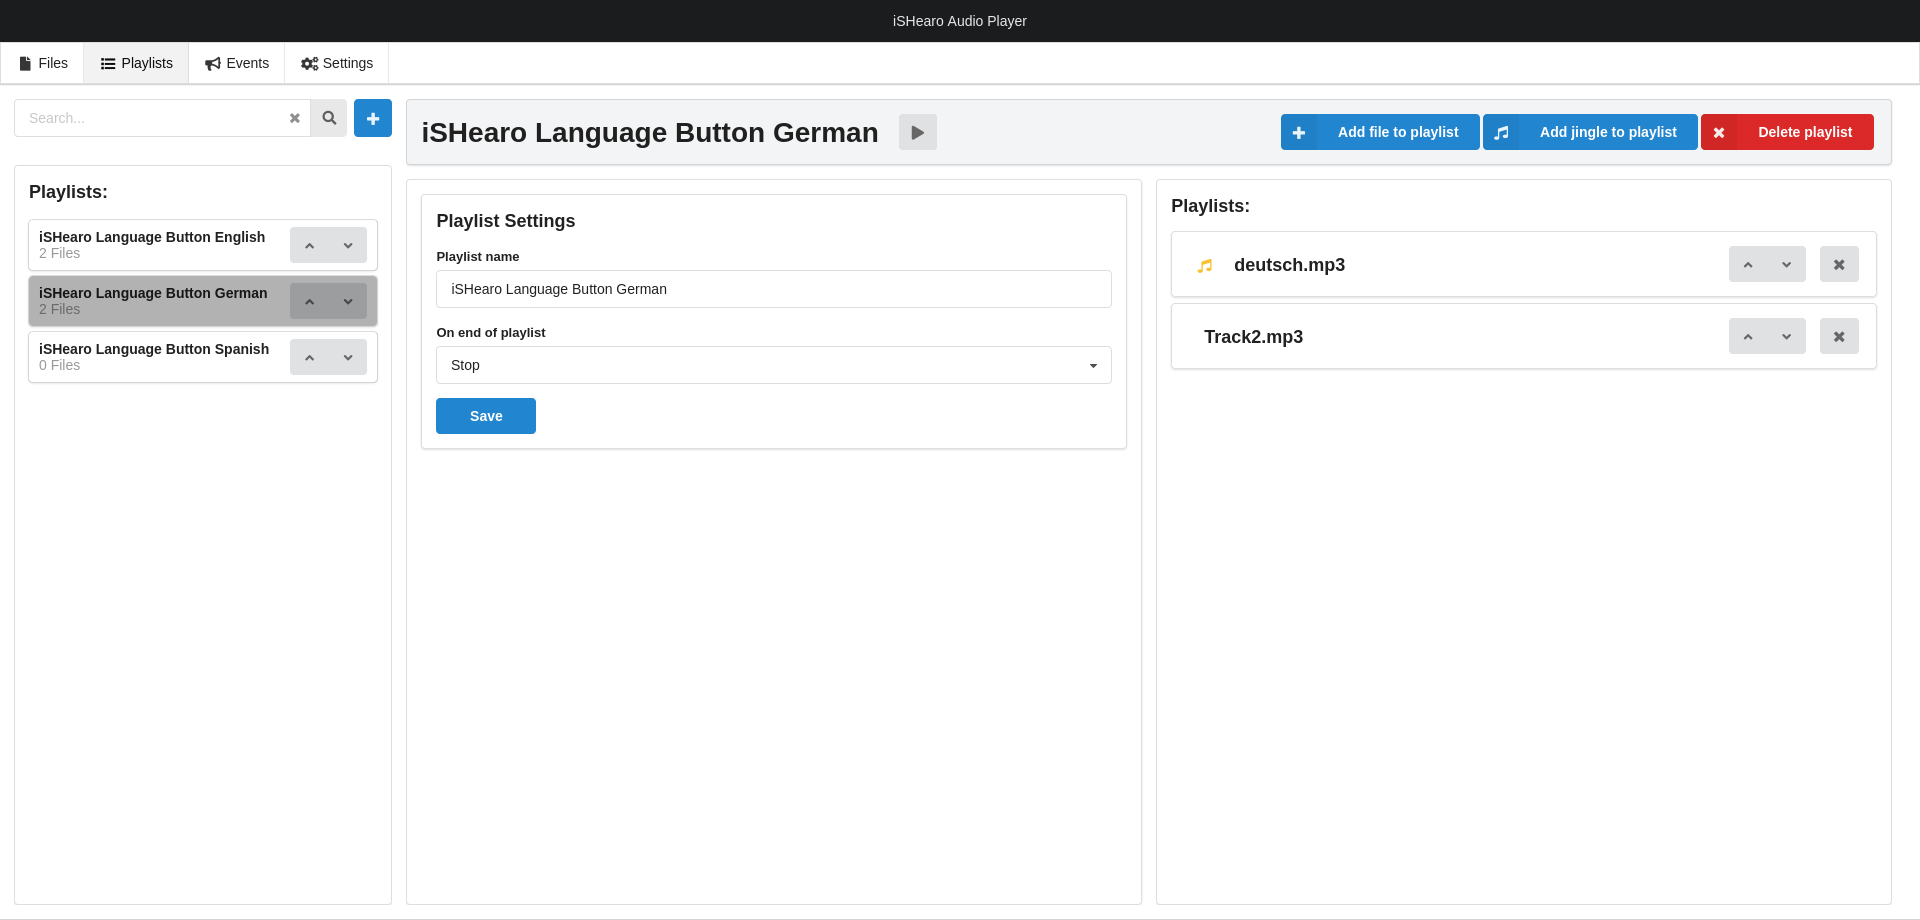This screenshot has height=920, width=1920.
Task: Save the playlist settings
Action: coord(486,416)
